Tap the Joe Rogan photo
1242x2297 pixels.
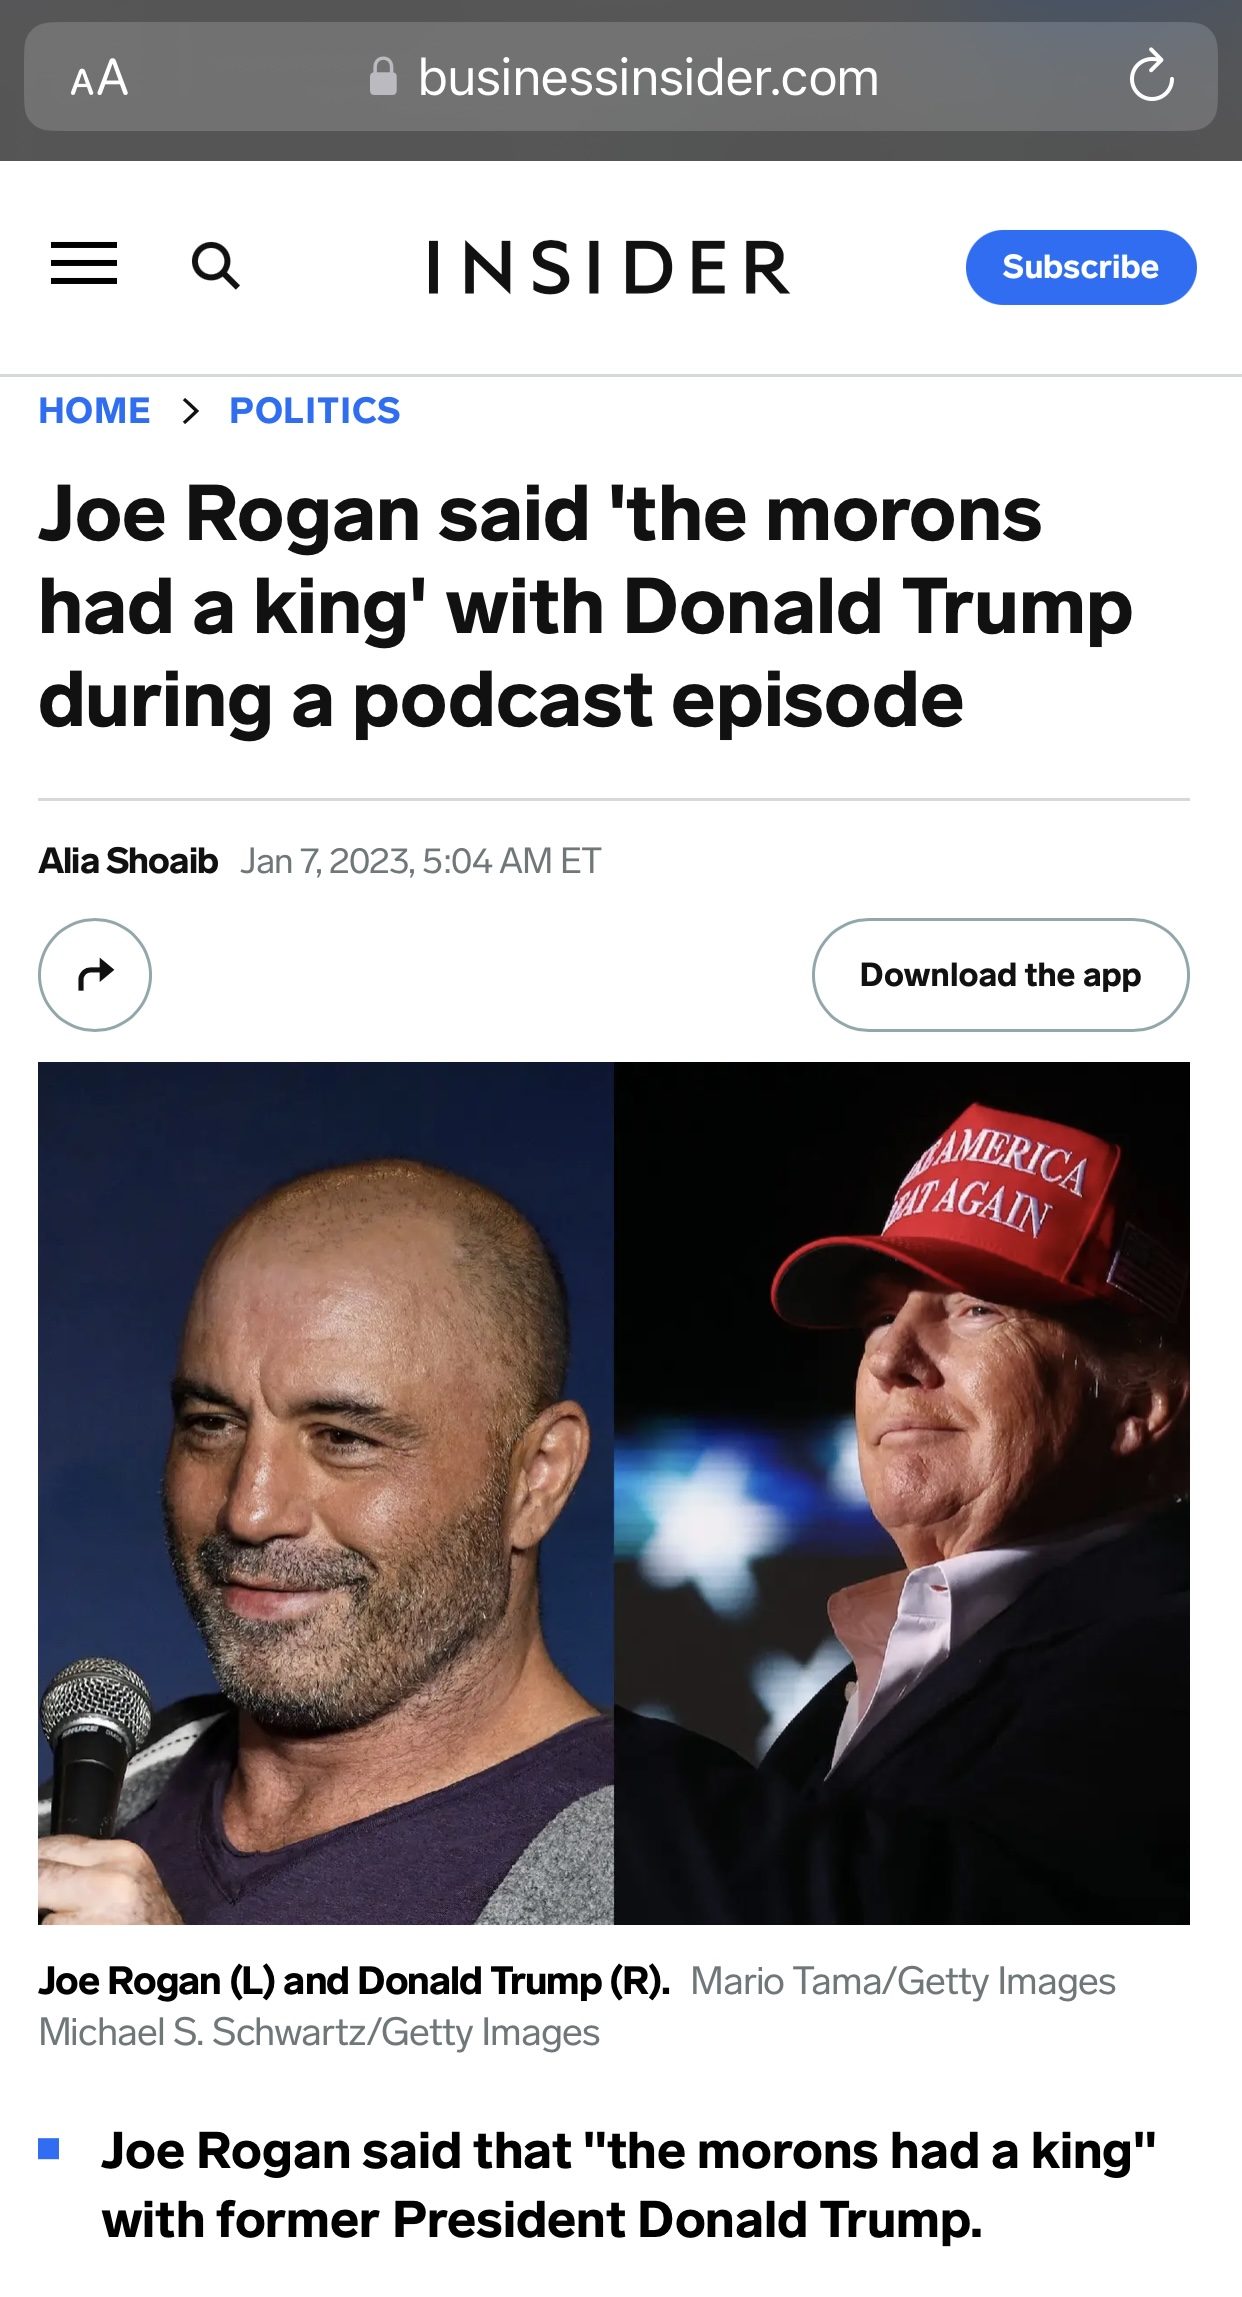(x=326, y=1493)
